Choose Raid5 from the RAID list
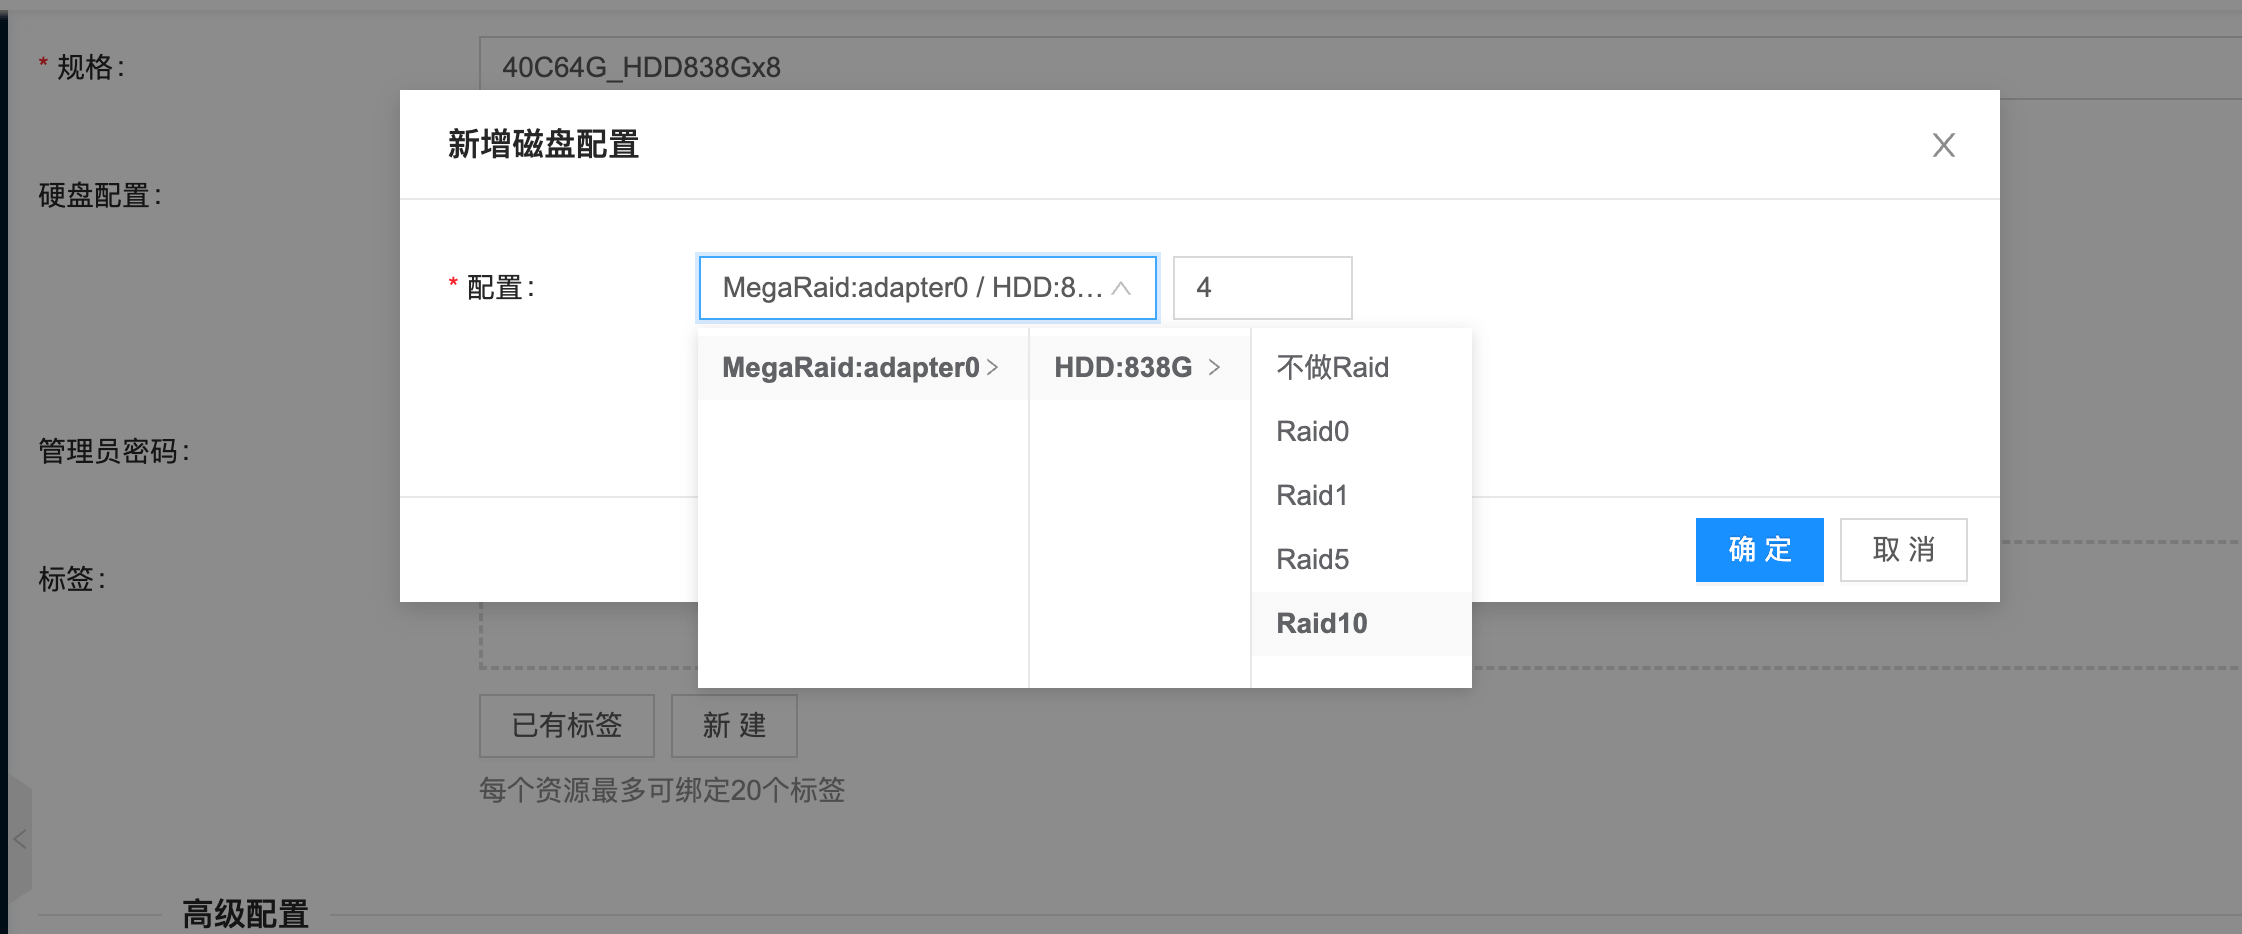Screen dimensions: 2242x934 (1312, 559)
